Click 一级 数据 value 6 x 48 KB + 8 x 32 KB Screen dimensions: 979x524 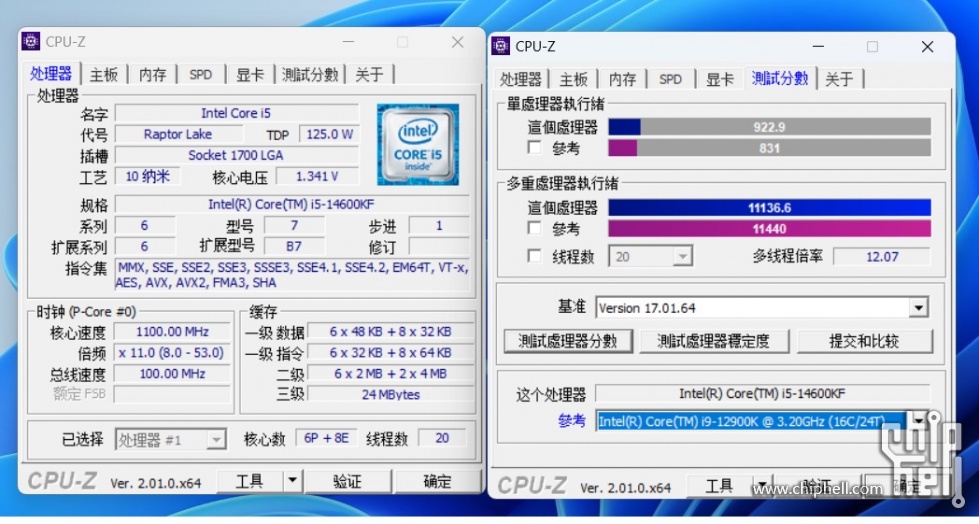[x=390, y=332]
